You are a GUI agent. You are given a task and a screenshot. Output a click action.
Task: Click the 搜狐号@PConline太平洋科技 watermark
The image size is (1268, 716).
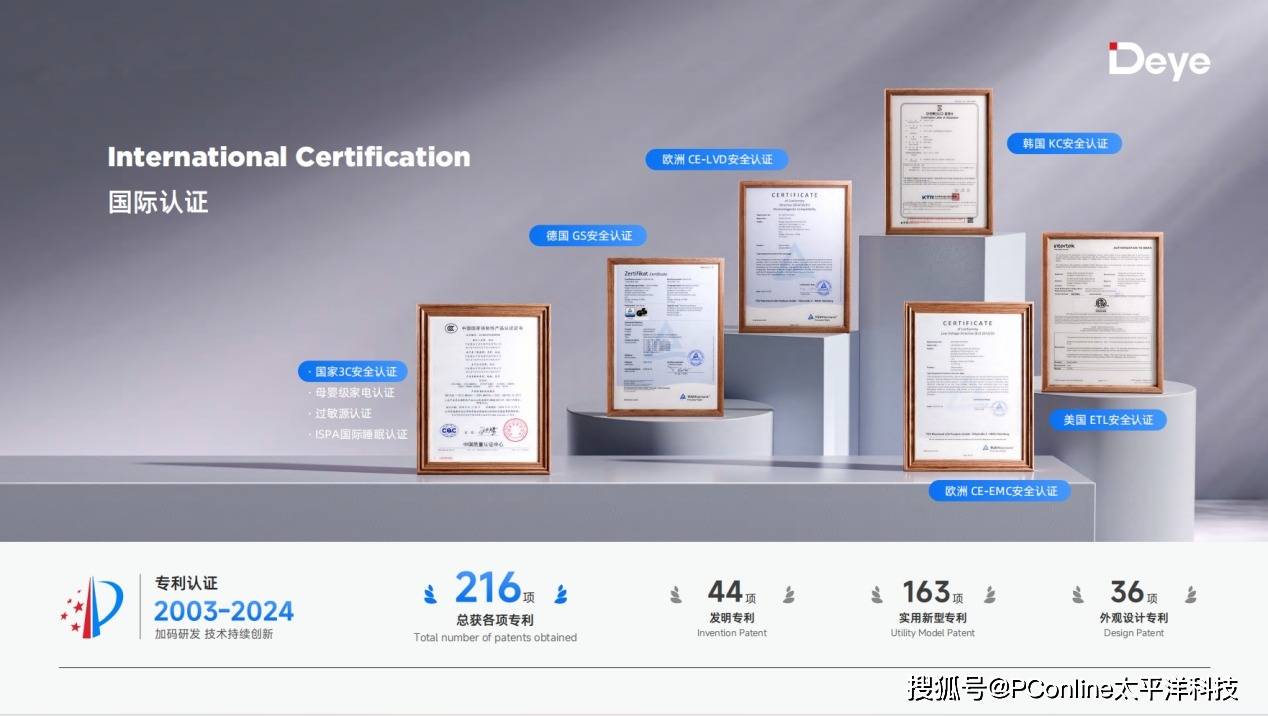pos(1073,688)
